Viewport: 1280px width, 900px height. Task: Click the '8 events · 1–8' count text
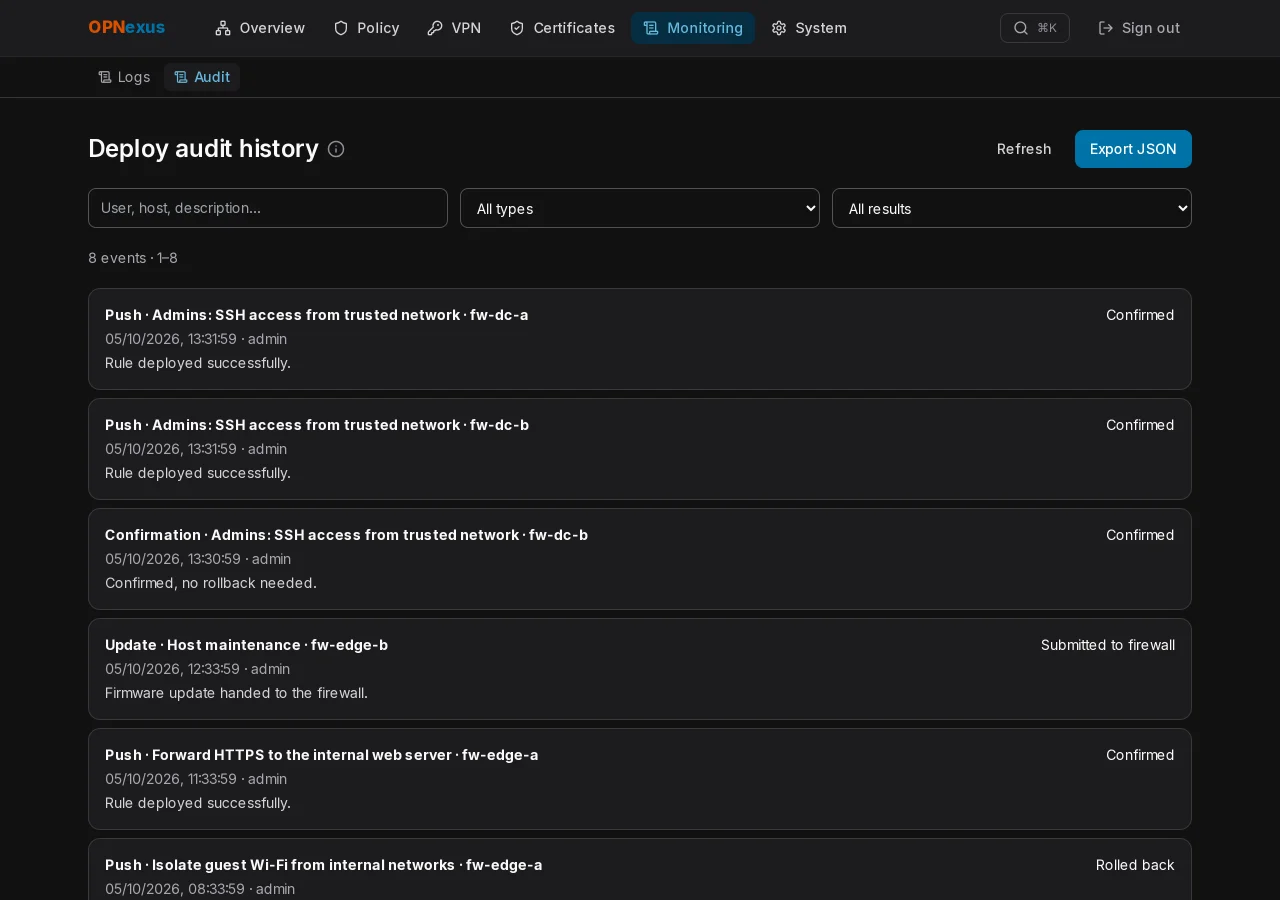[x=133, y=258]
